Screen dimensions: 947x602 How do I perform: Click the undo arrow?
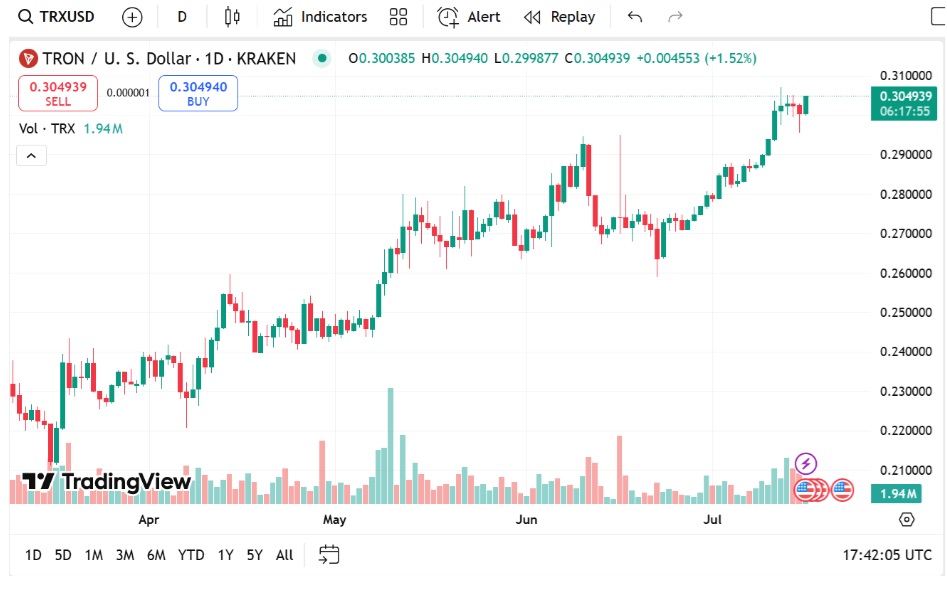pos(634,17)
